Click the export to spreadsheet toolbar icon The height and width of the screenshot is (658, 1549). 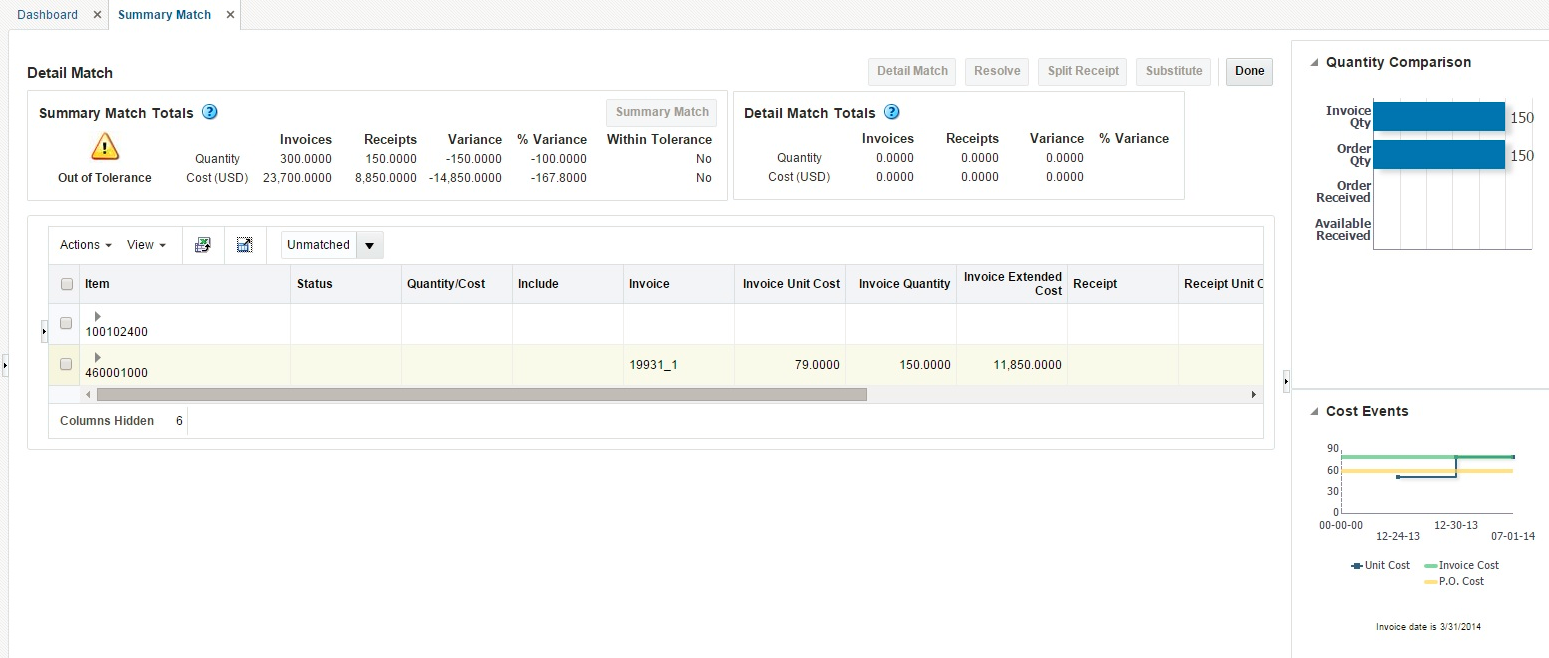coord(203,245)
